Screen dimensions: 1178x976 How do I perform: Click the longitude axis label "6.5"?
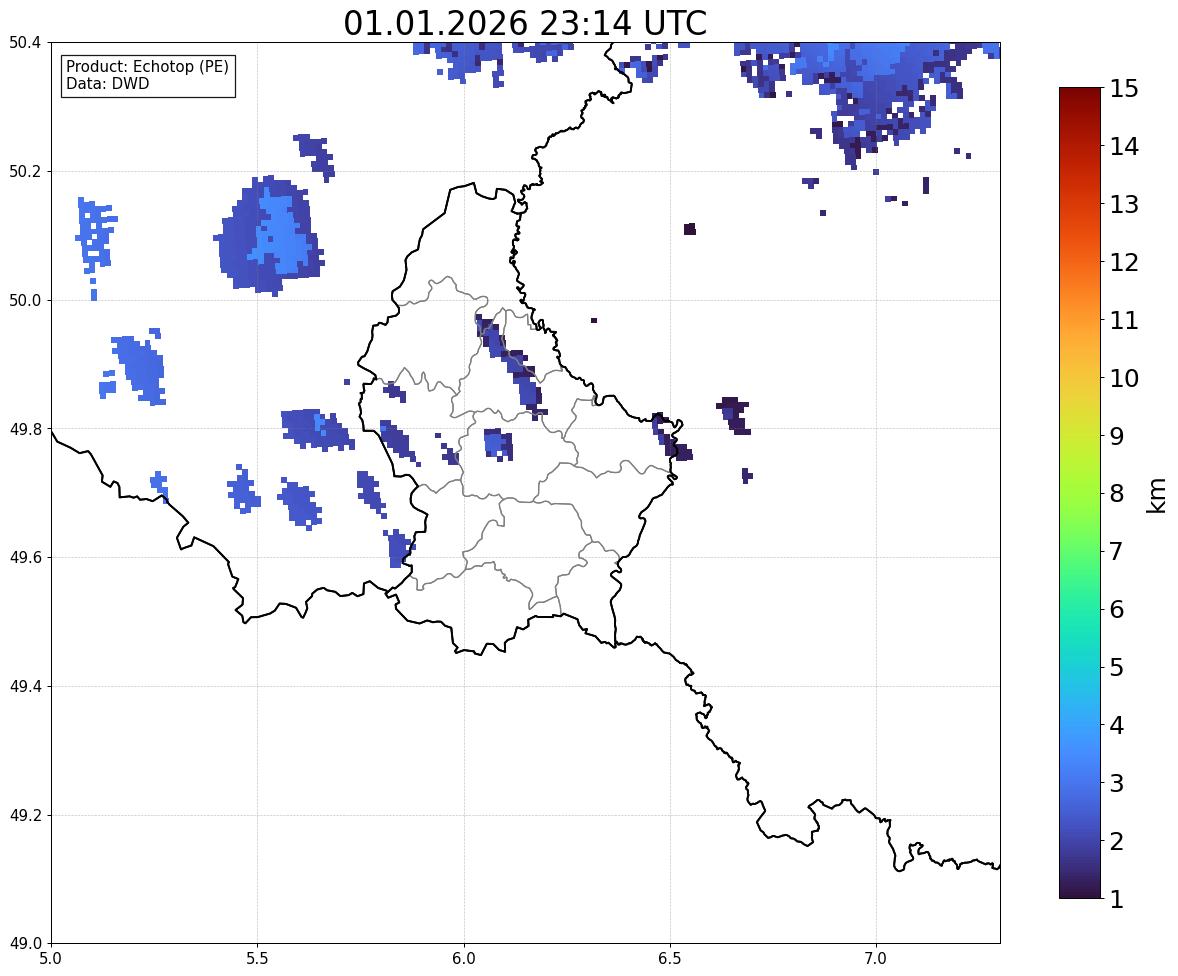(x=670, y=959)
